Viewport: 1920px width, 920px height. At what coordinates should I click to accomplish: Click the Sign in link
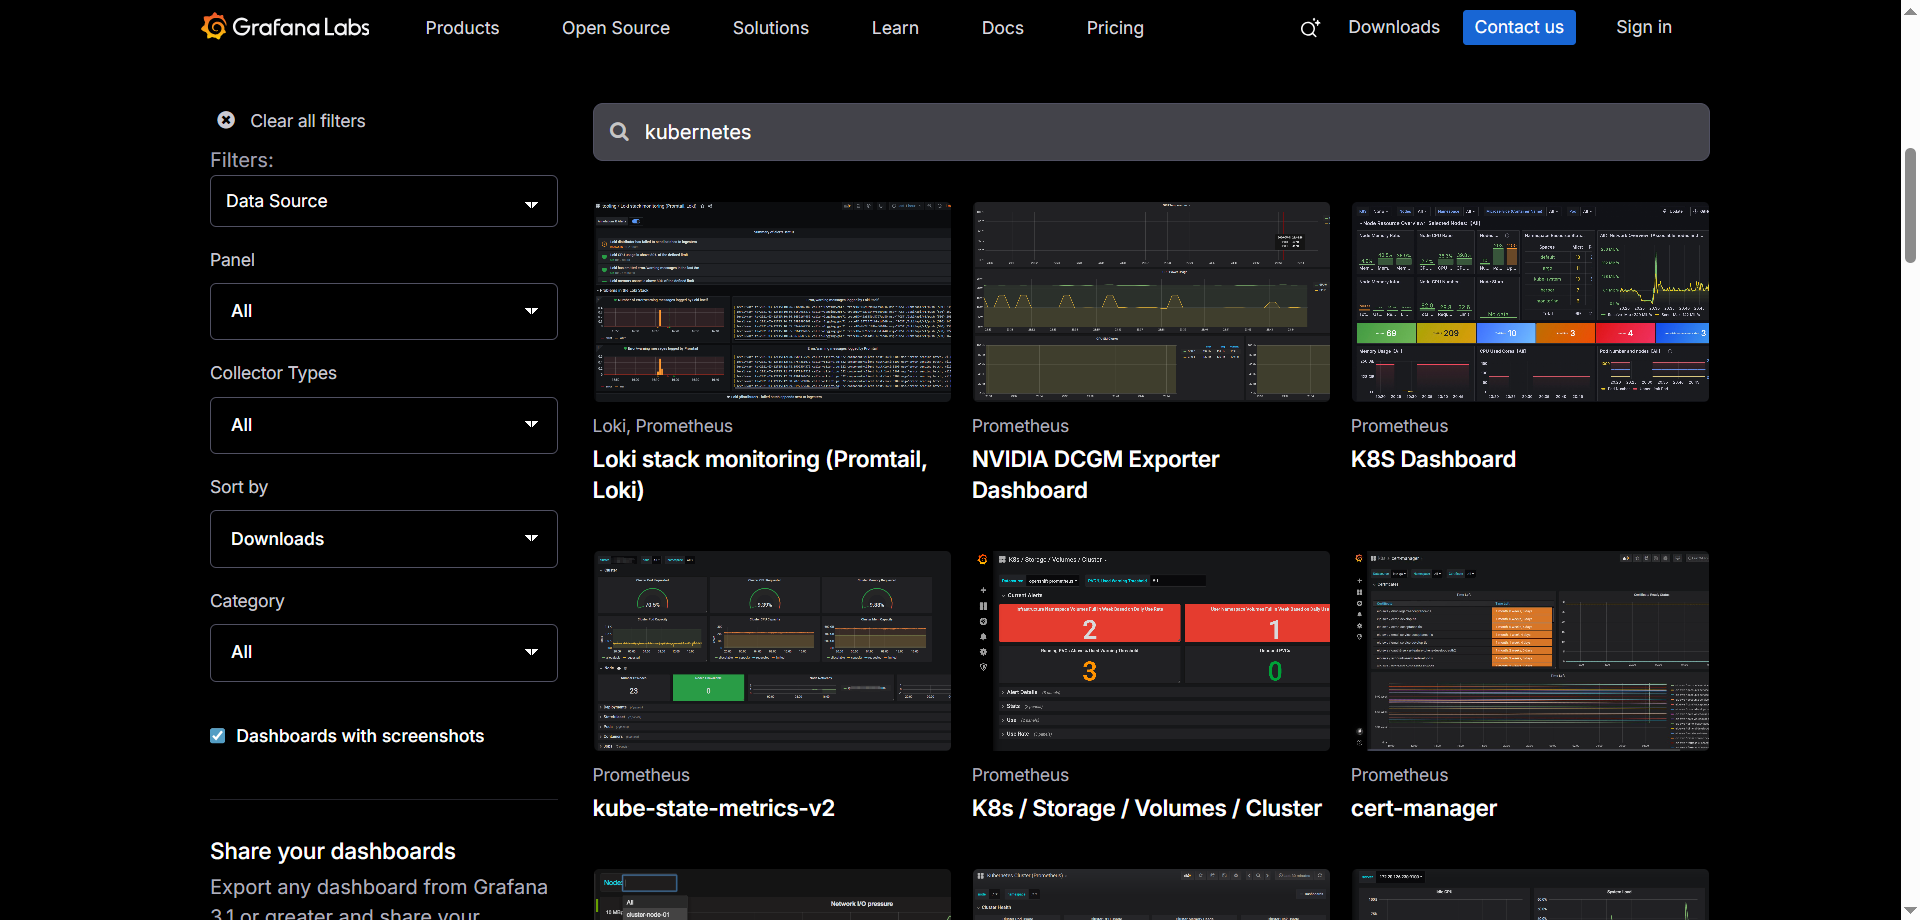(1644, 27)
